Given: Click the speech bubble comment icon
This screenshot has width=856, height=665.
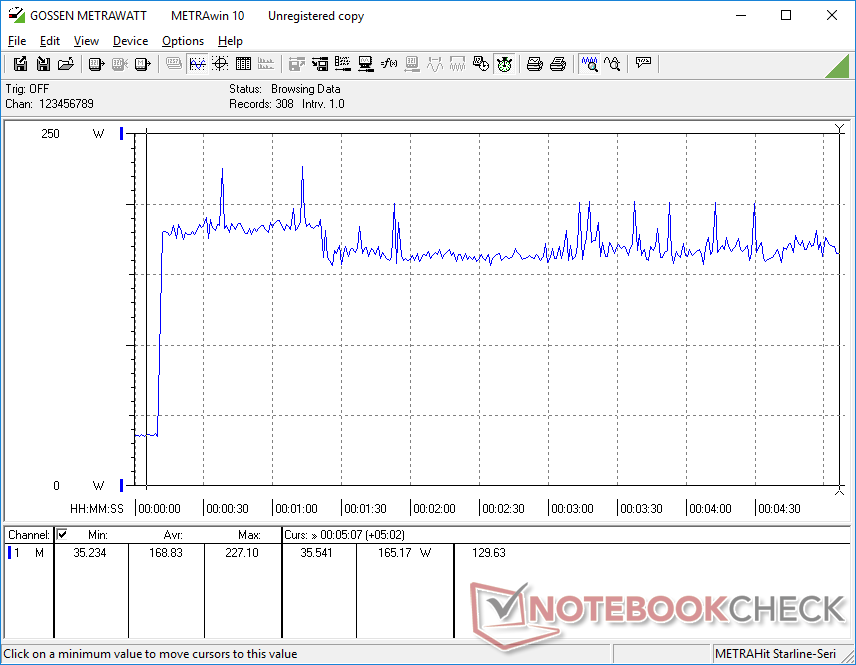Looking at the screenshot, I should (643, 64).
